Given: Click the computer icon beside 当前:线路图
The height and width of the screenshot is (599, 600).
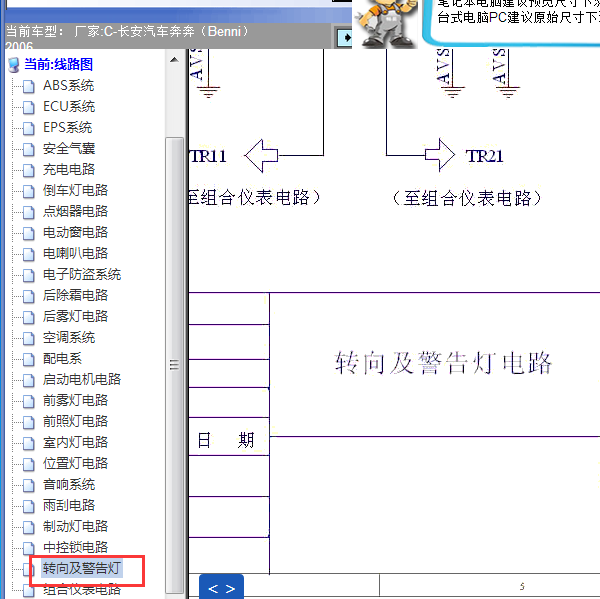Looking at the screenshot, I should coord(14,65).
